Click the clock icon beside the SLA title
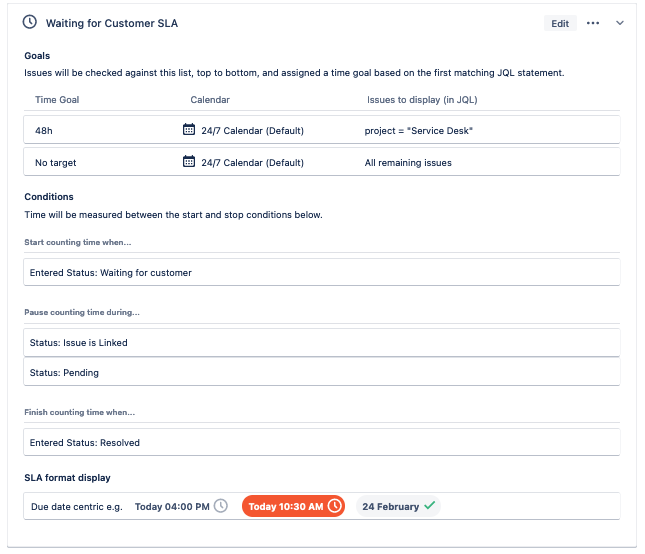The image size is (645, 554). pos(30,22)
